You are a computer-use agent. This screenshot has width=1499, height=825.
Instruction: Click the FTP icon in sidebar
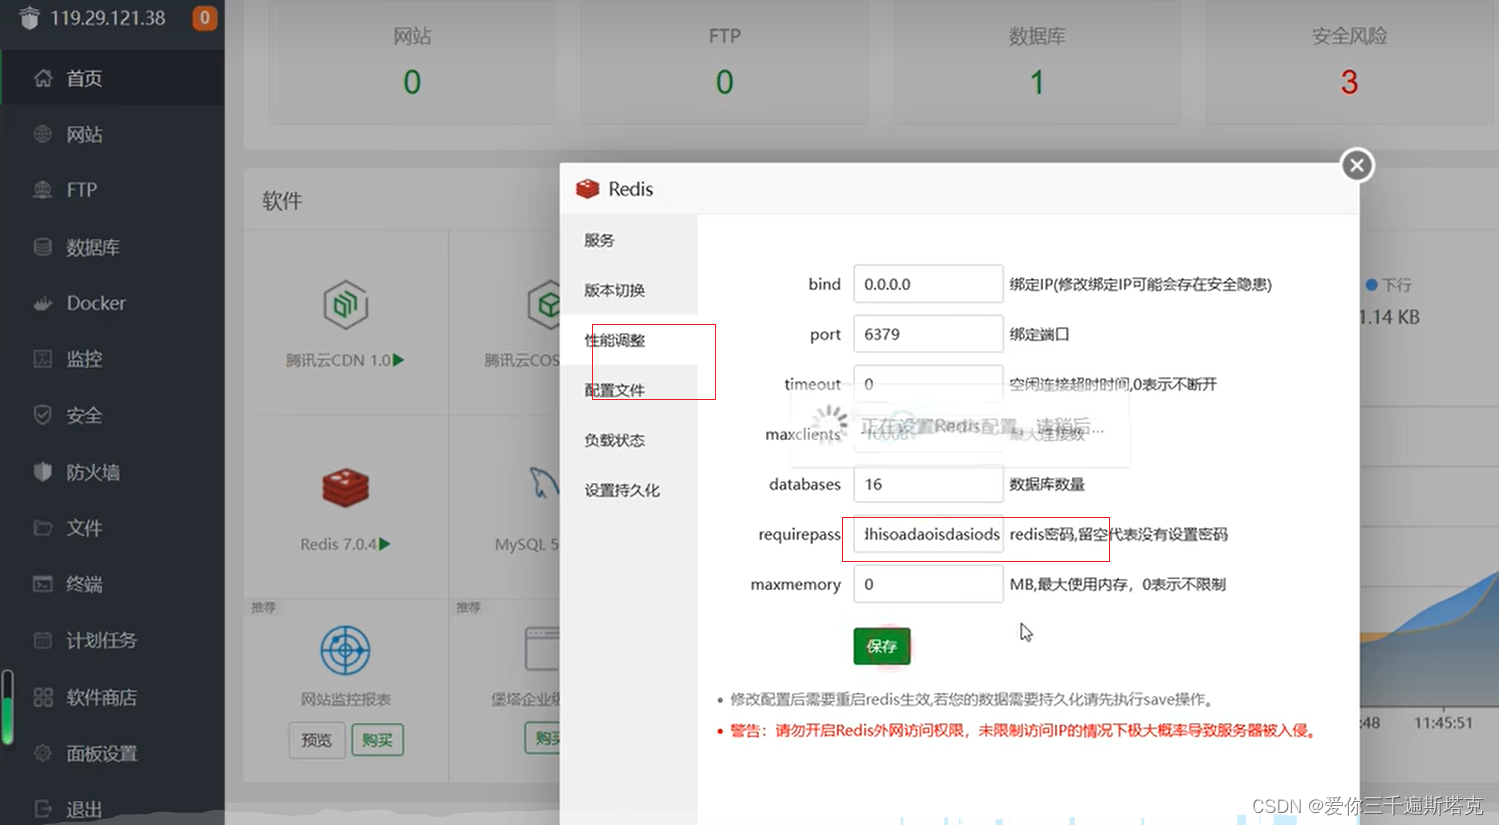click(43, 190)
